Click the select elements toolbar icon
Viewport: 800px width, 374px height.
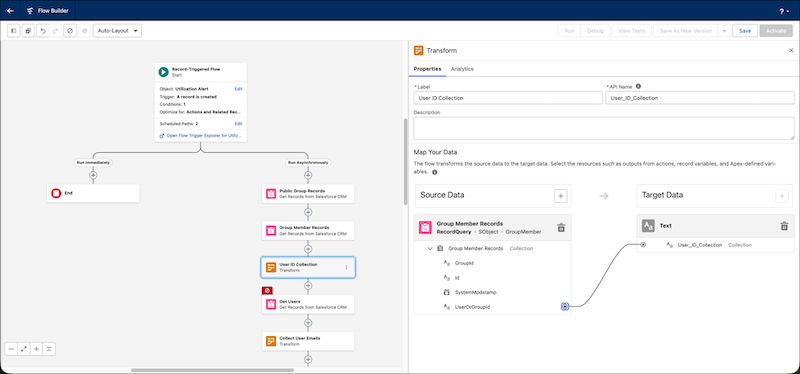(28, 31)
